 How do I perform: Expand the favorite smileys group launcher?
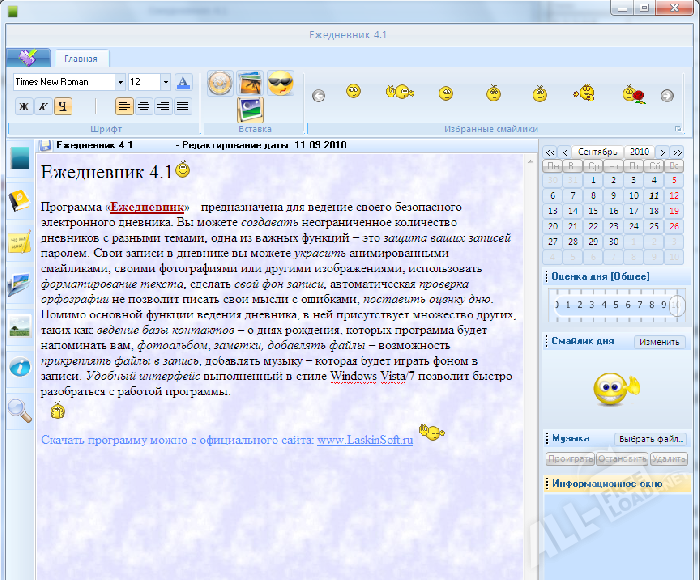coord(679,128)
